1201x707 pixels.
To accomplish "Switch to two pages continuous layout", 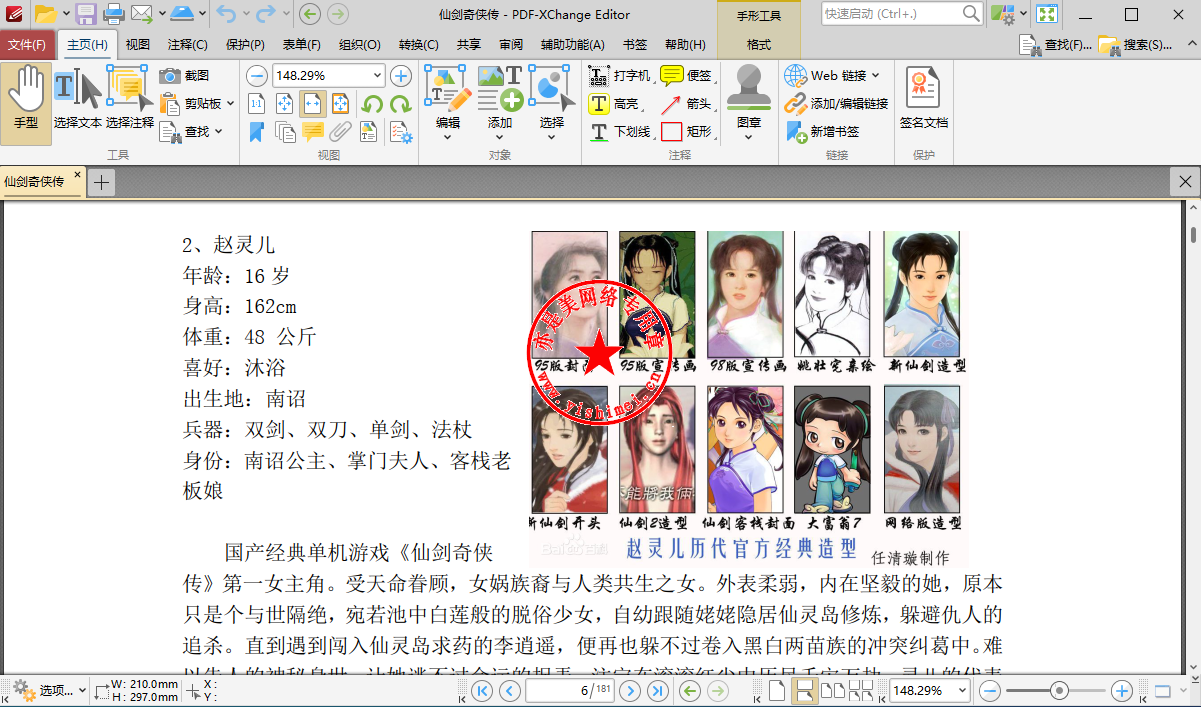I will tap(861, 690).
